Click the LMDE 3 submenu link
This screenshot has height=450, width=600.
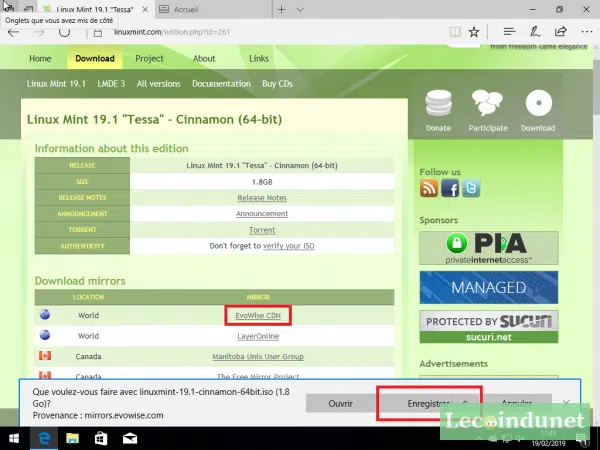point(111,84)
